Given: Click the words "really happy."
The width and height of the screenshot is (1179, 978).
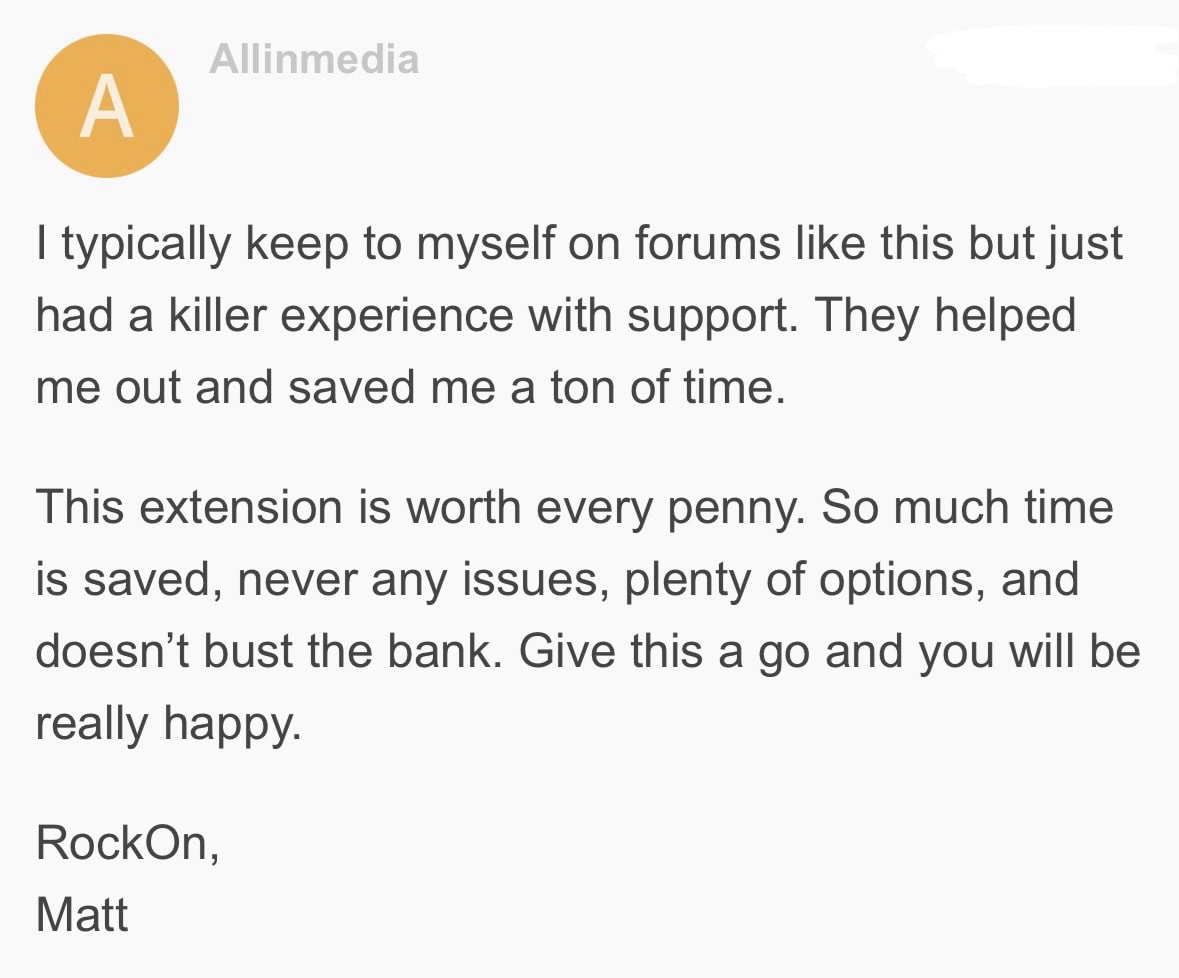Looking at the screenshot, I should click(168, 725).
